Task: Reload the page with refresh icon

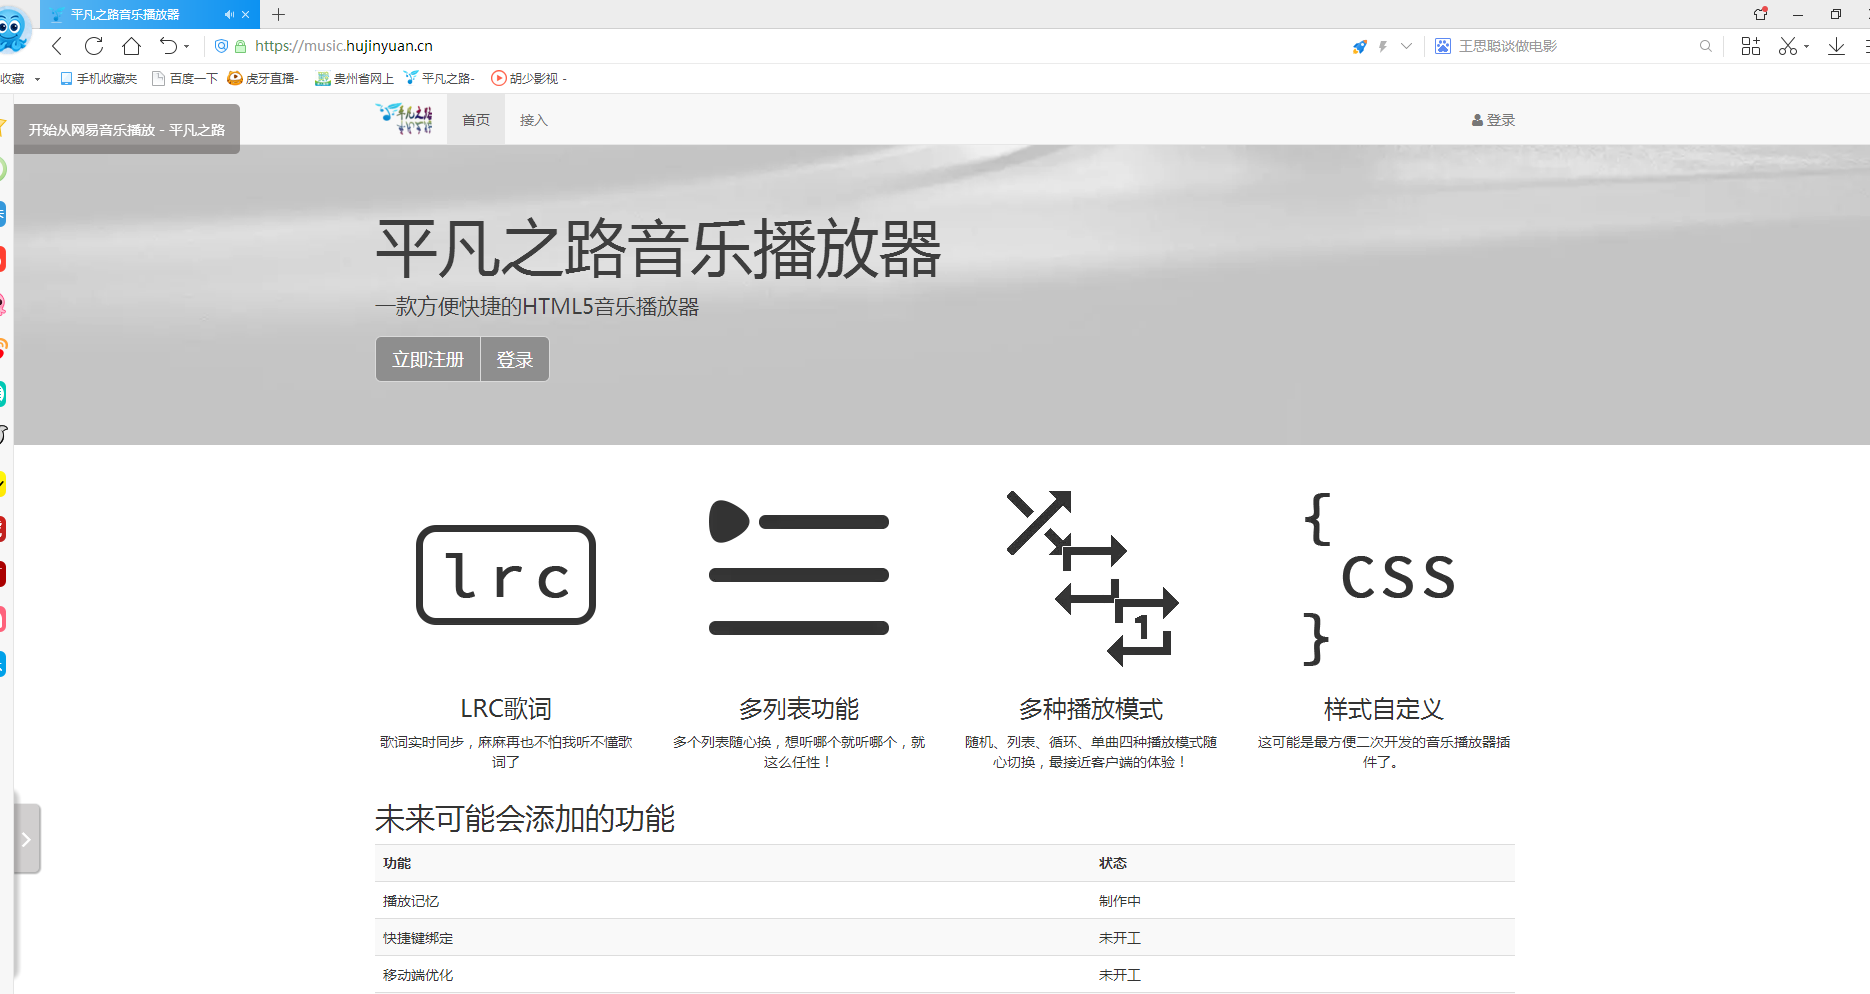Action: [x=94, y=46]
